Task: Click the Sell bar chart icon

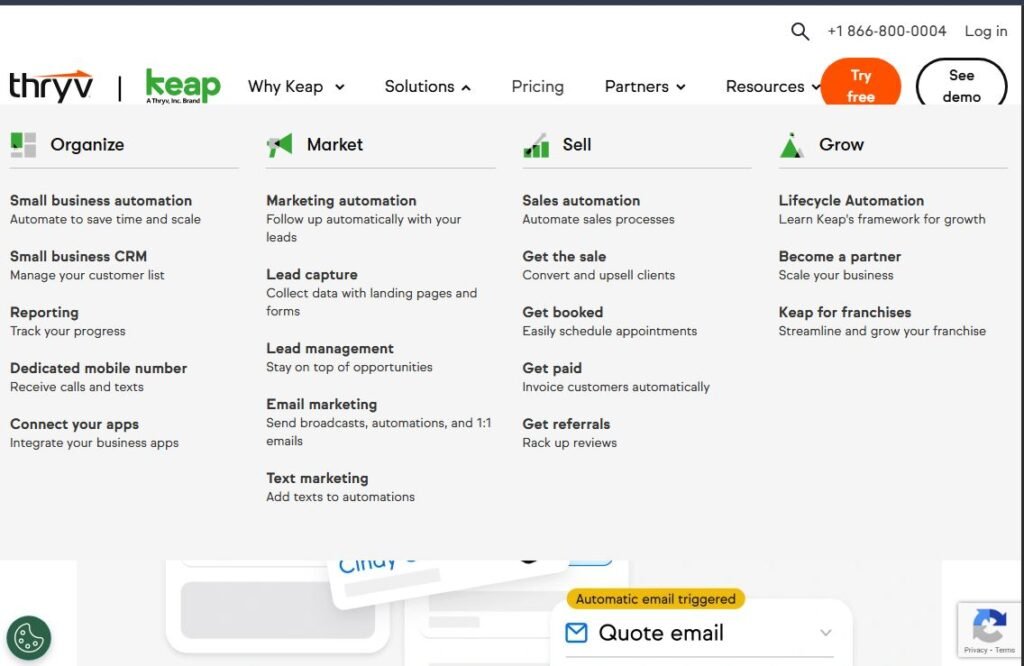Action: pos(536,145)
